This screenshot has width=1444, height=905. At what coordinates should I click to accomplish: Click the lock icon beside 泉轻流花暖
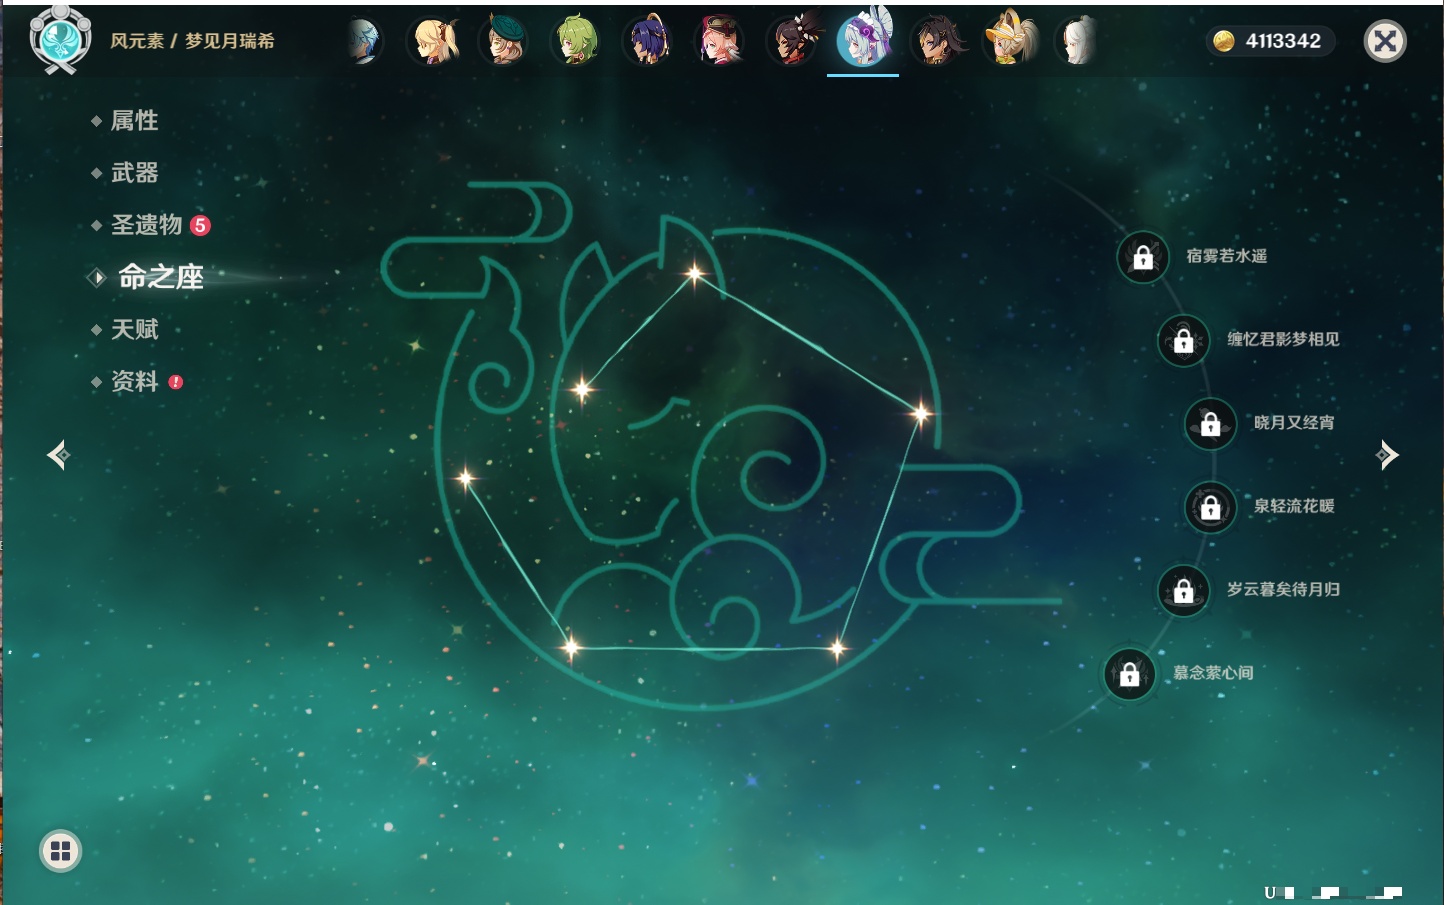click(x=1211, y=507)
